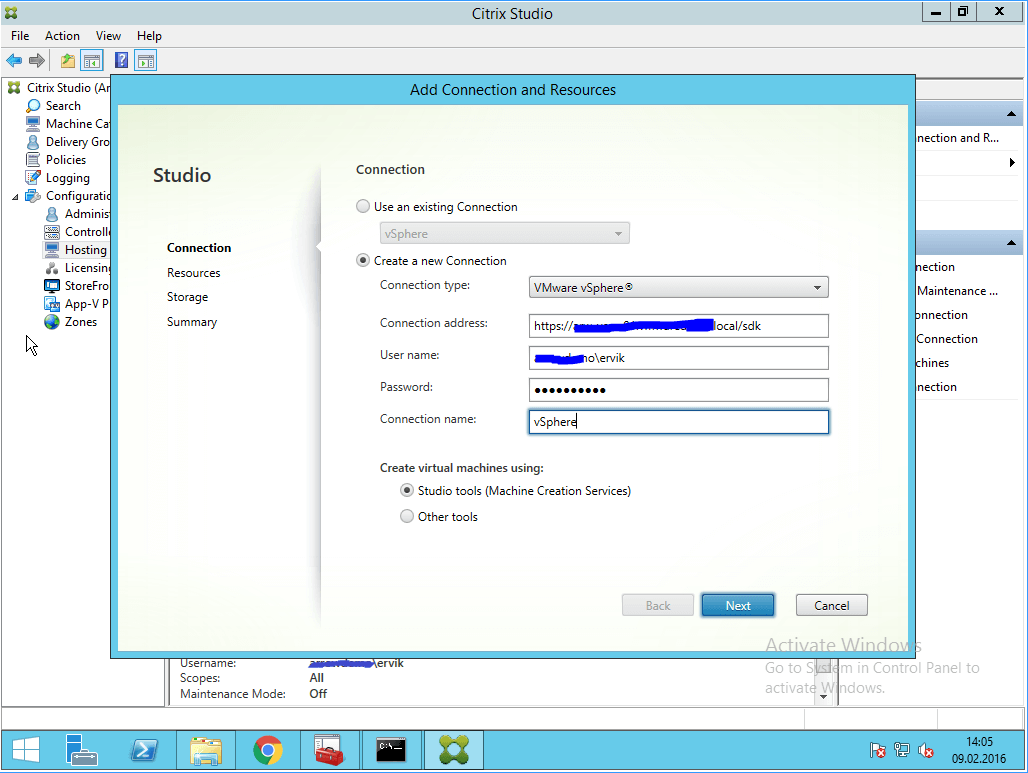
Task: Toggle the Show/Hide Console Tree toolbar icon
Action: tap(92, 61)
